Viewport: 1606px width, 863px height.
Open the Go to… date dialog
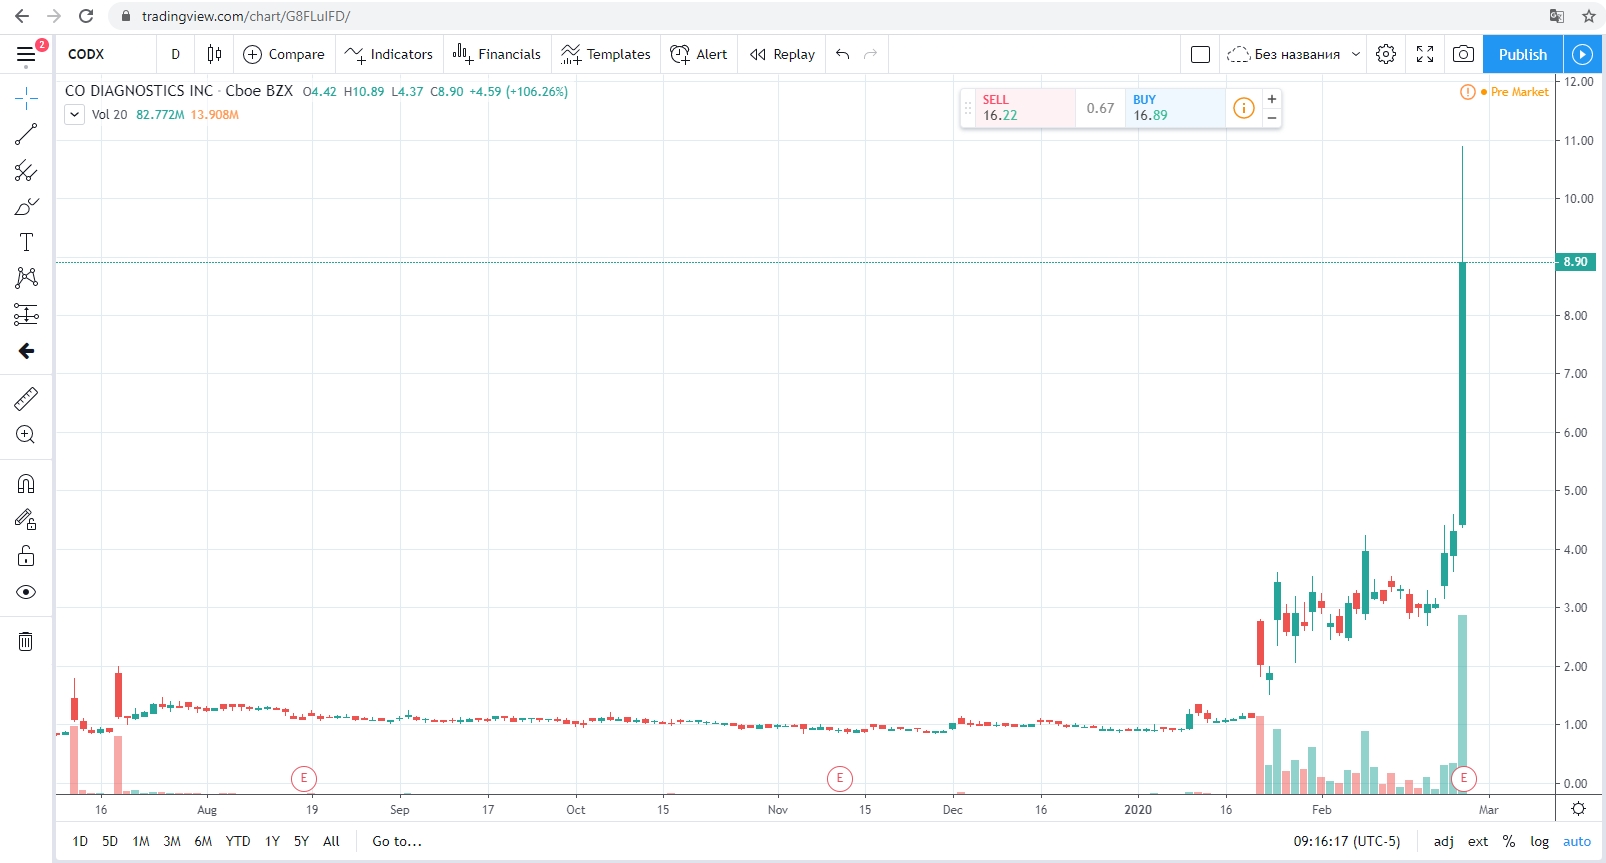click(397, 841)
